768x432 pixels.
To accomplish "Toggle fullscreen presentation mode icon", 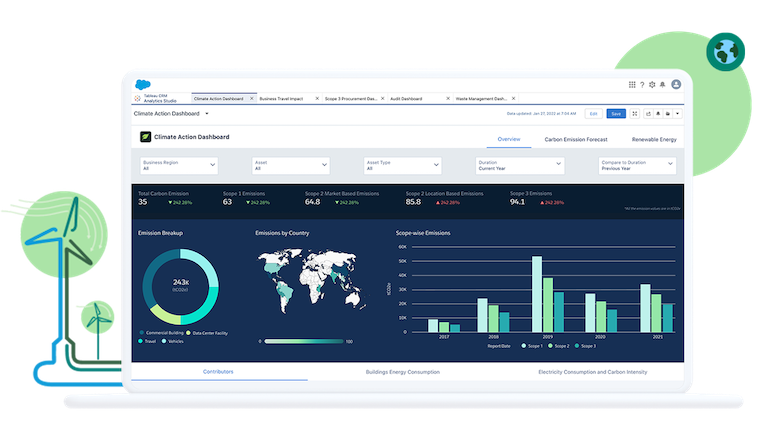I will [635, 114].
